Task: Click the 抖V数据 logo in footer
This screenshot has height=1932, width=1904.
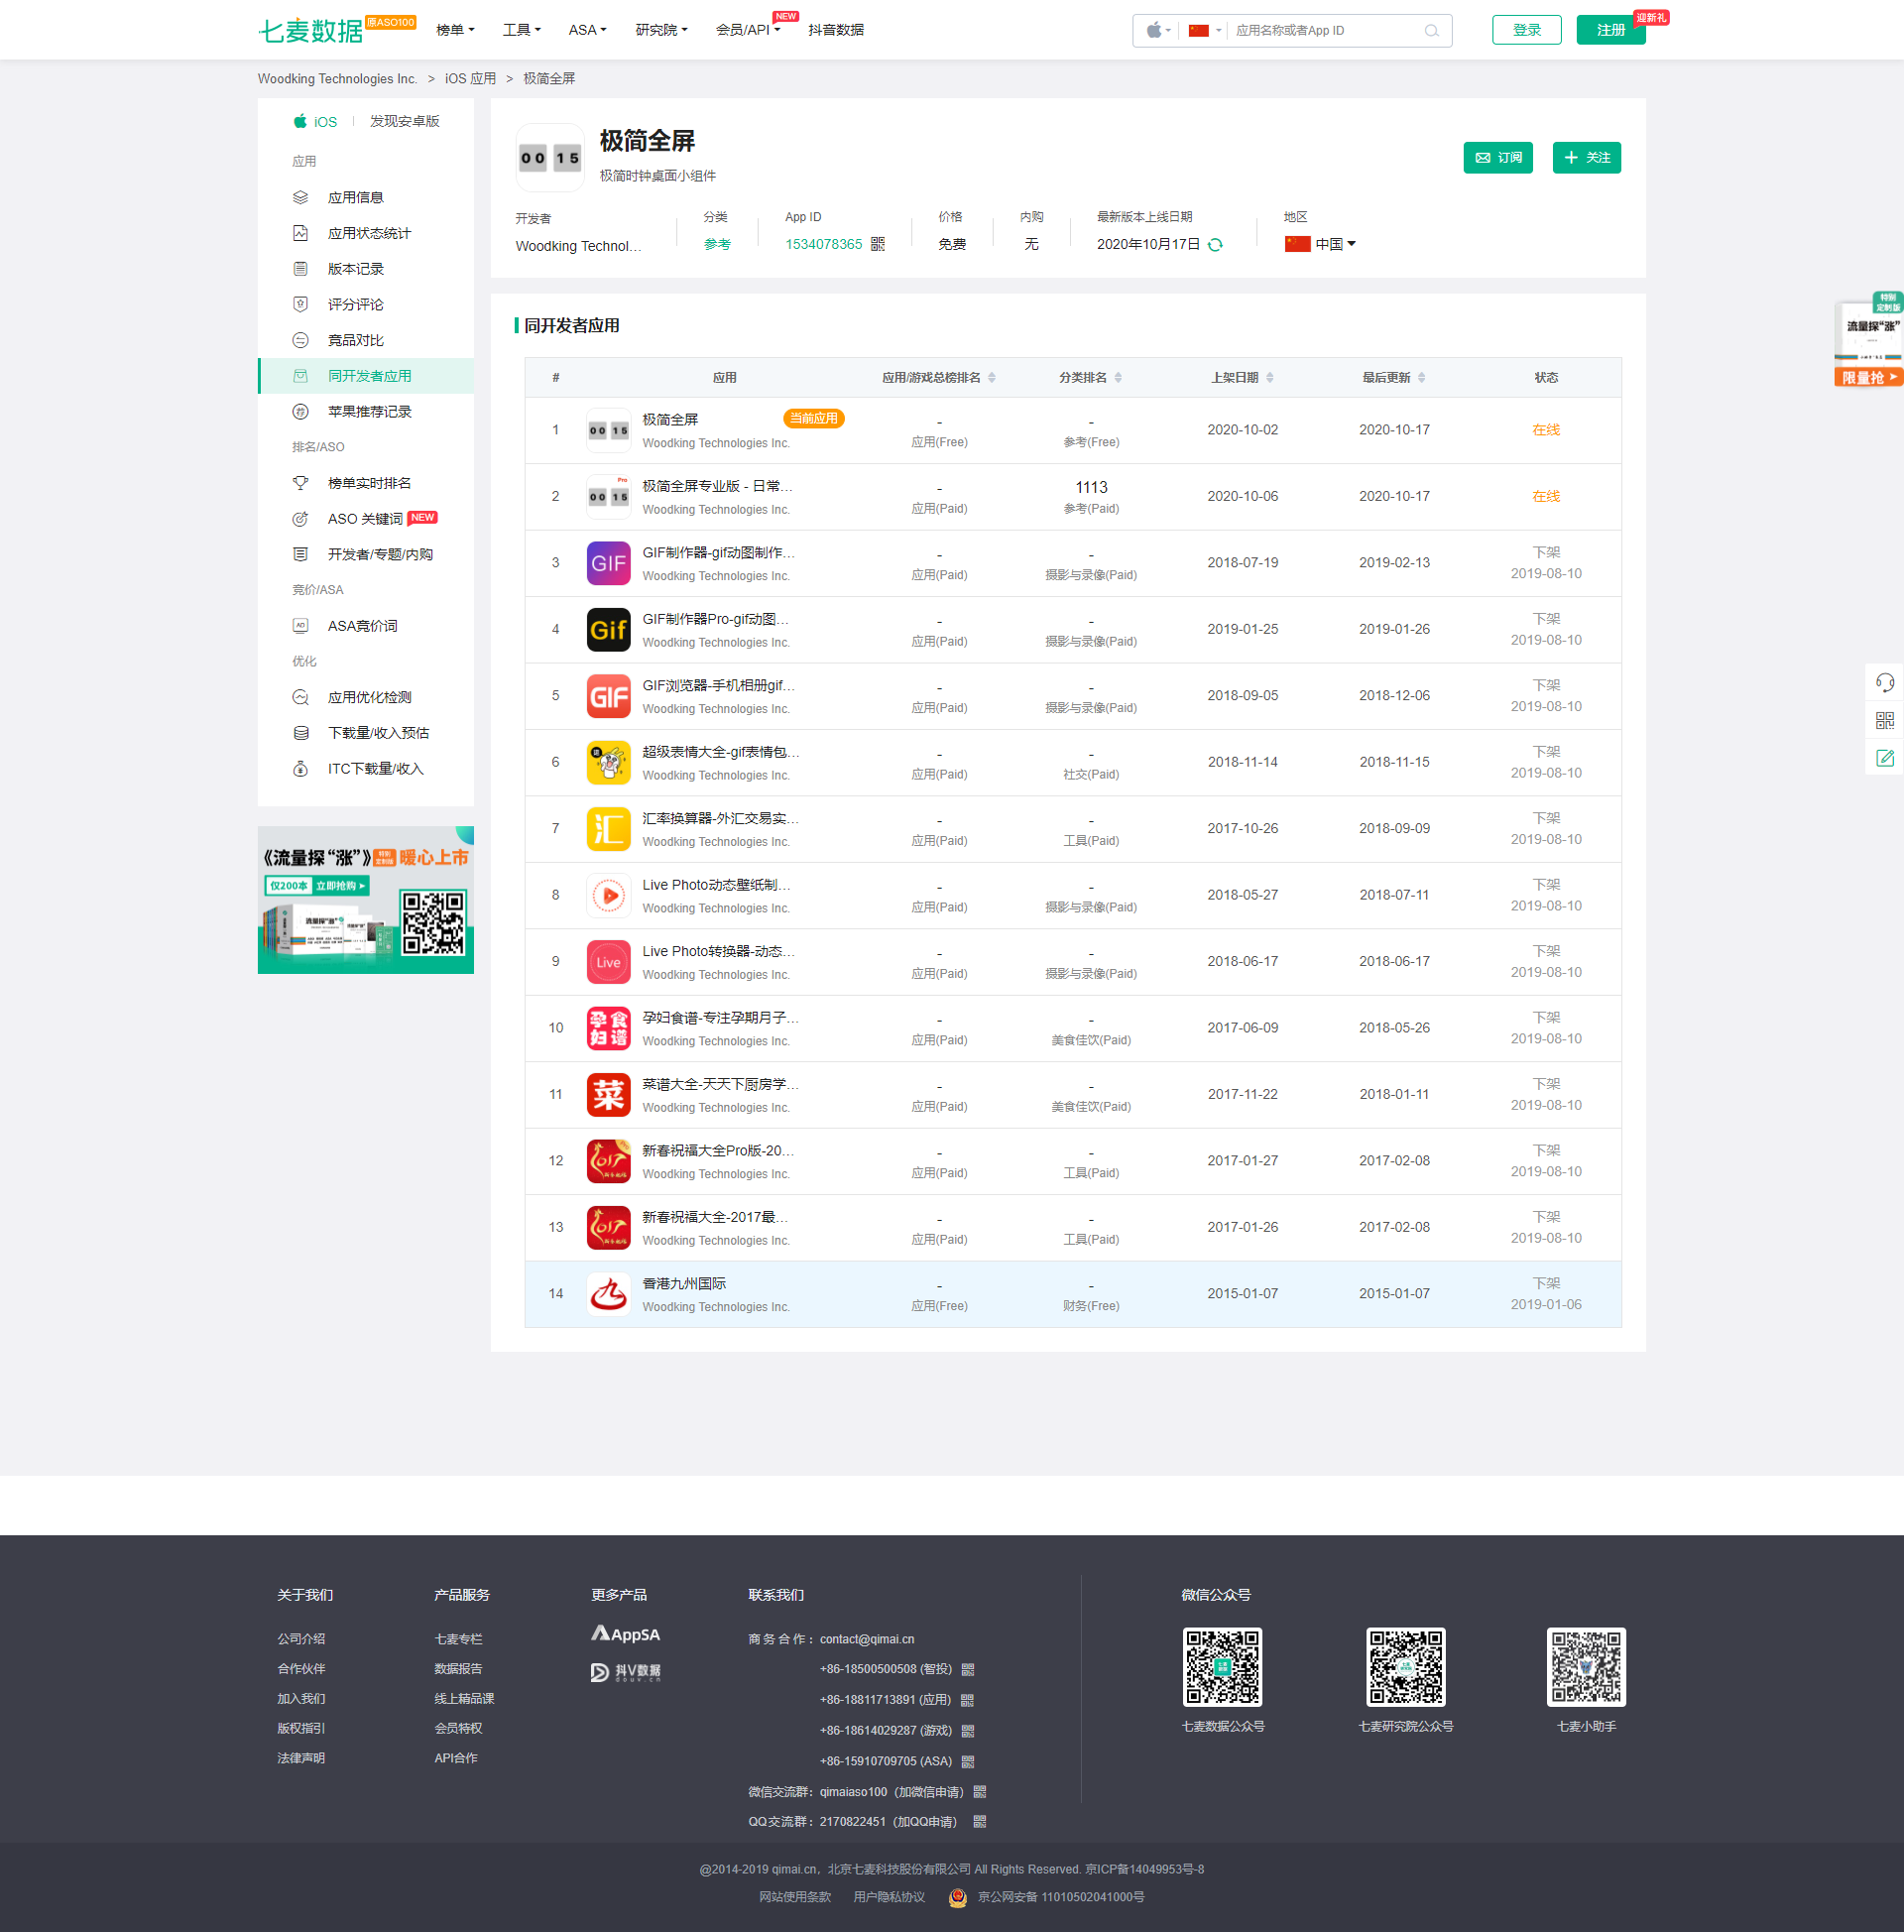Action: 626,1672
